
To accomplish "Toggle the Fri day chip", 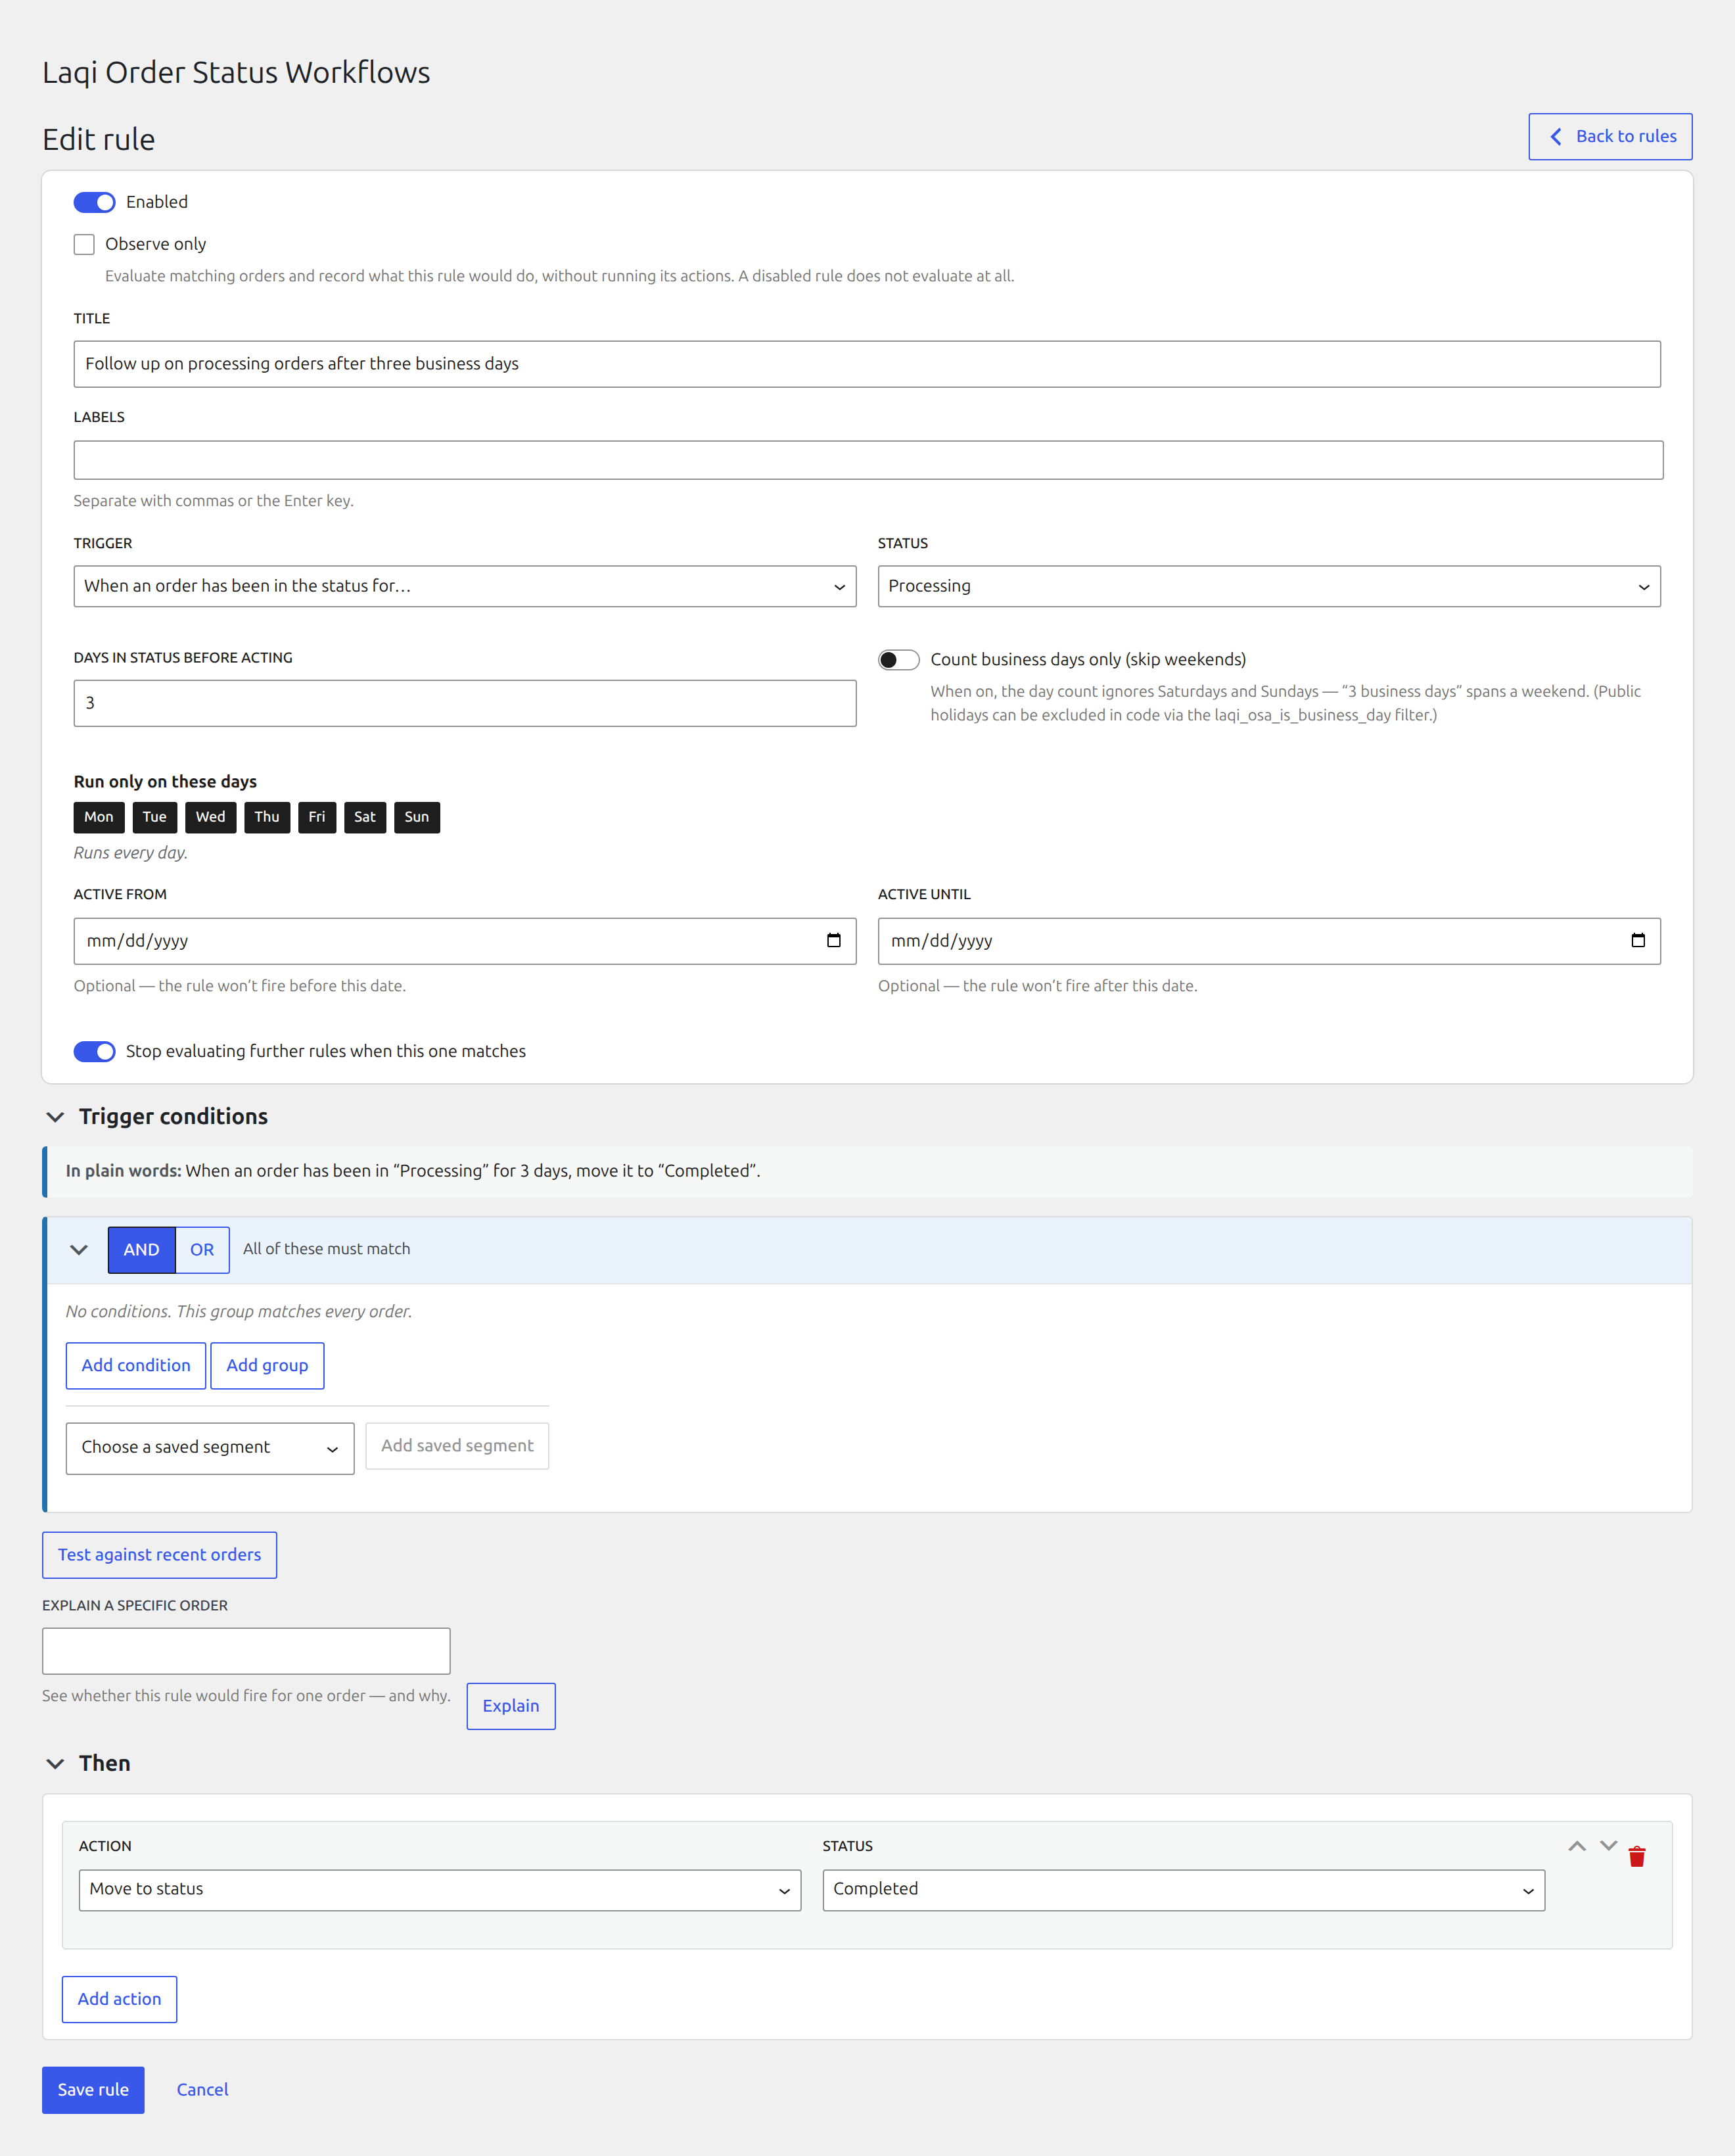I will click(317, 818).
